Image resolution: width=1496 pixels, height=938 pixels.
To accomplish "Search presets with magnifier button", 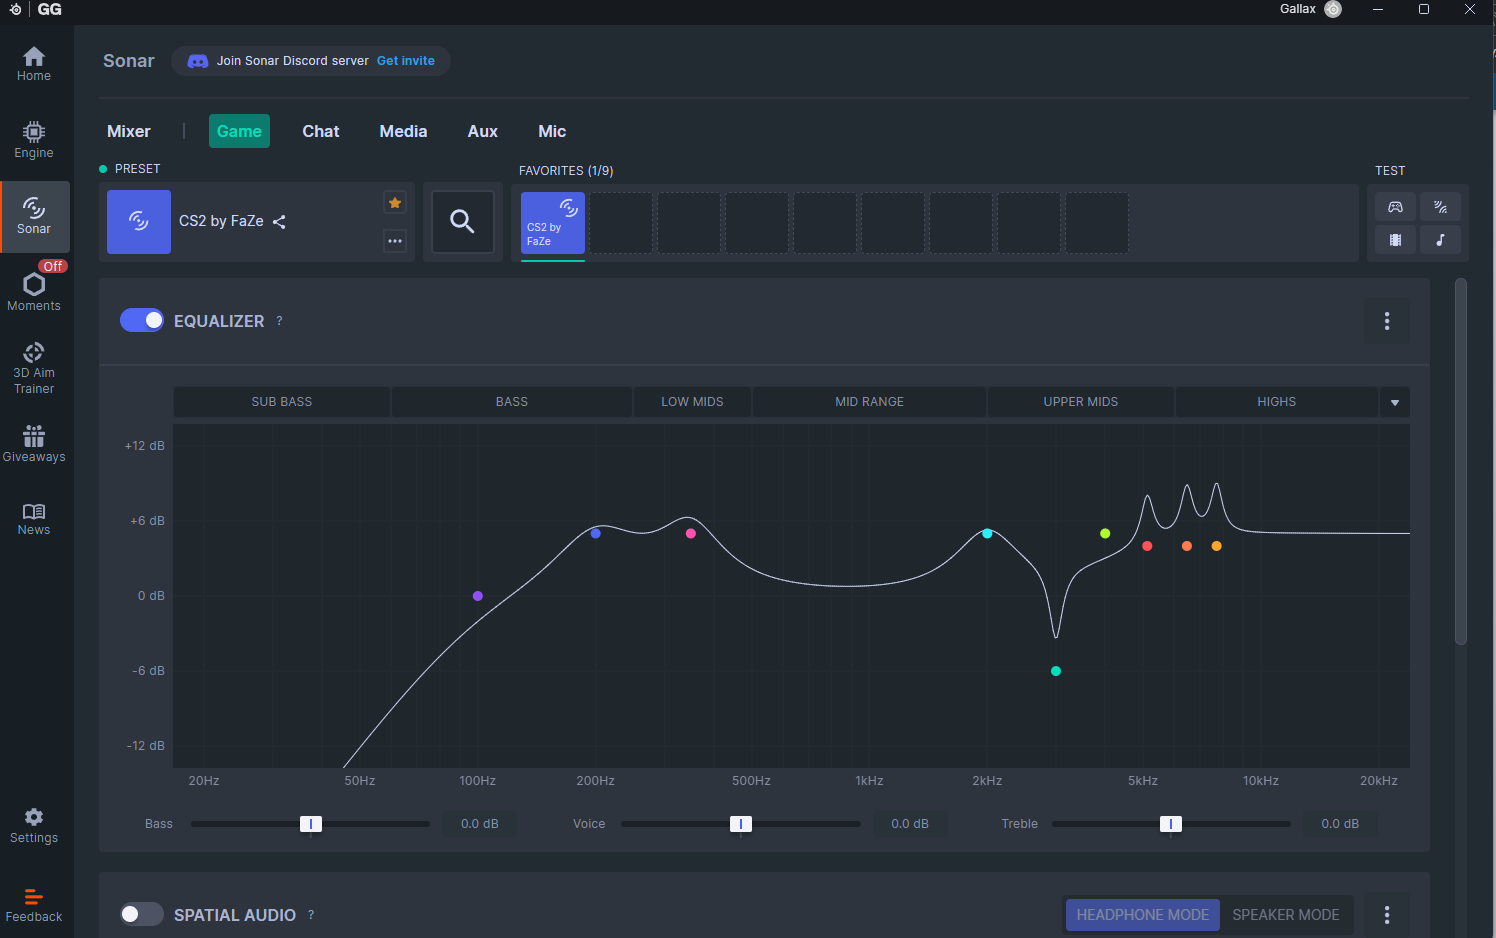I will [x=462, y=221].
